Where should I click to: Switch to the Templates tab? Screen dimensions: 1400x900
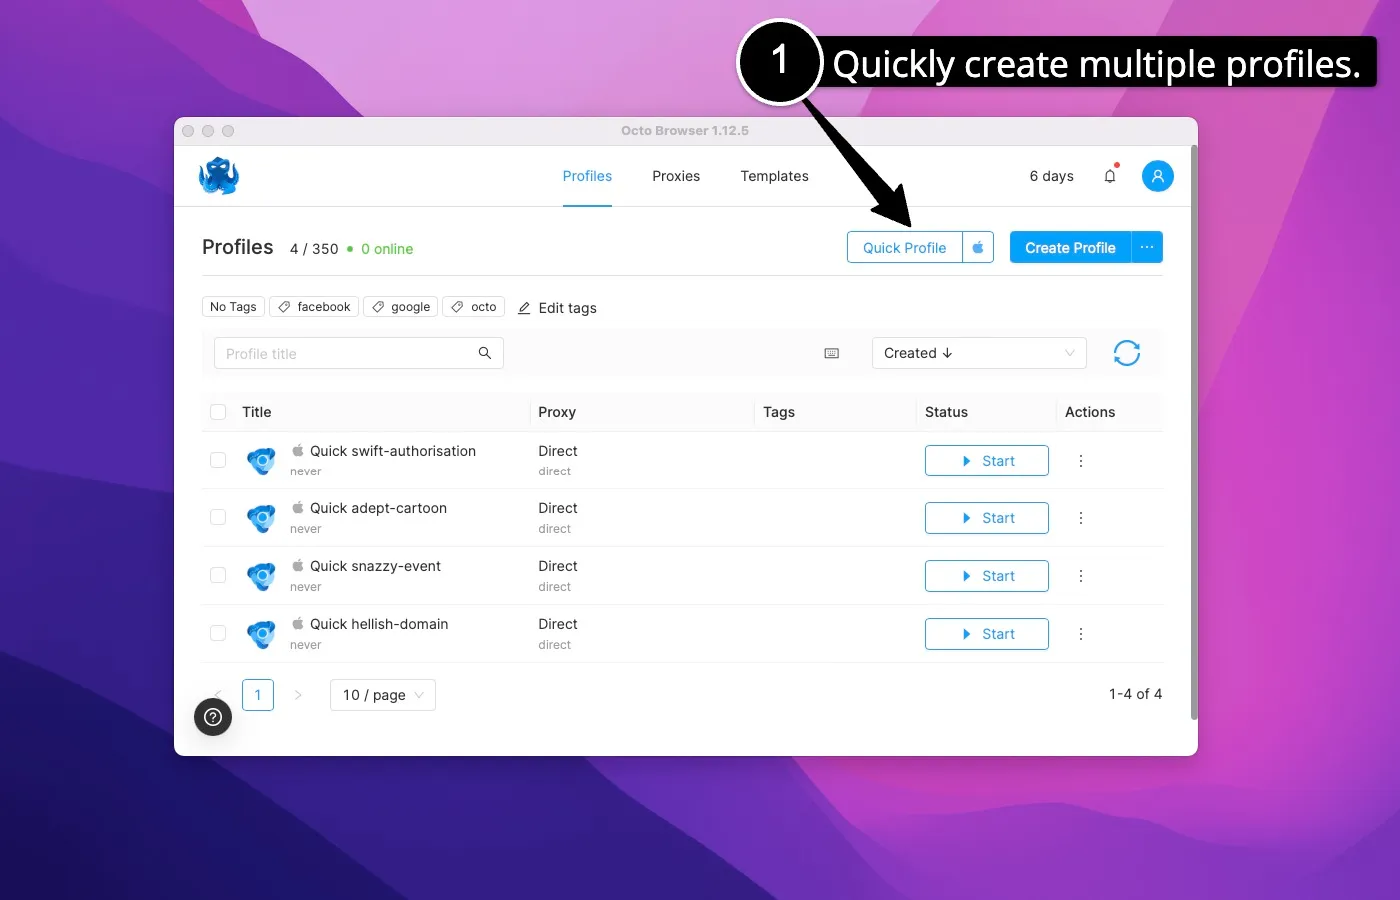pos(774,176)
